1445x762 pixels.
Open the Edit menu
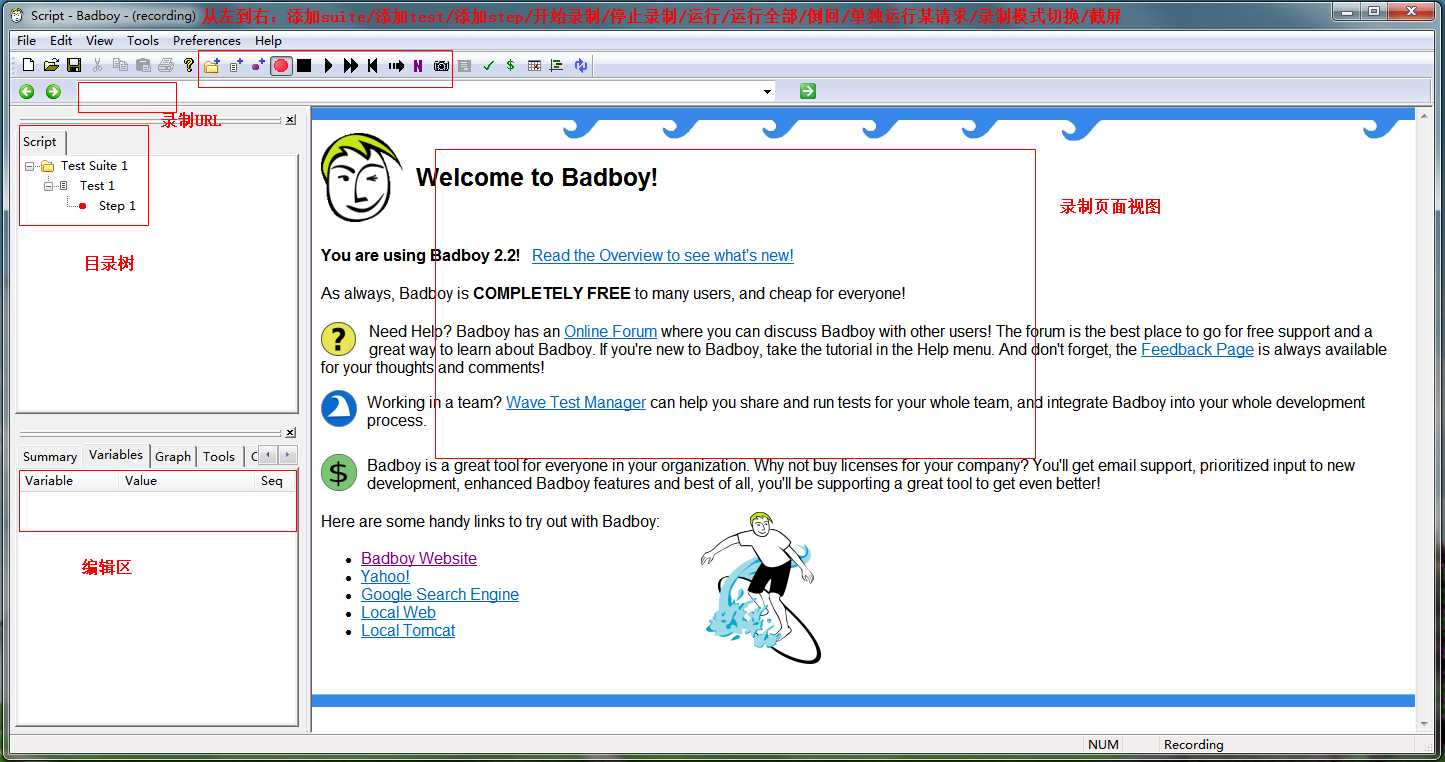[x=61, y=40]
